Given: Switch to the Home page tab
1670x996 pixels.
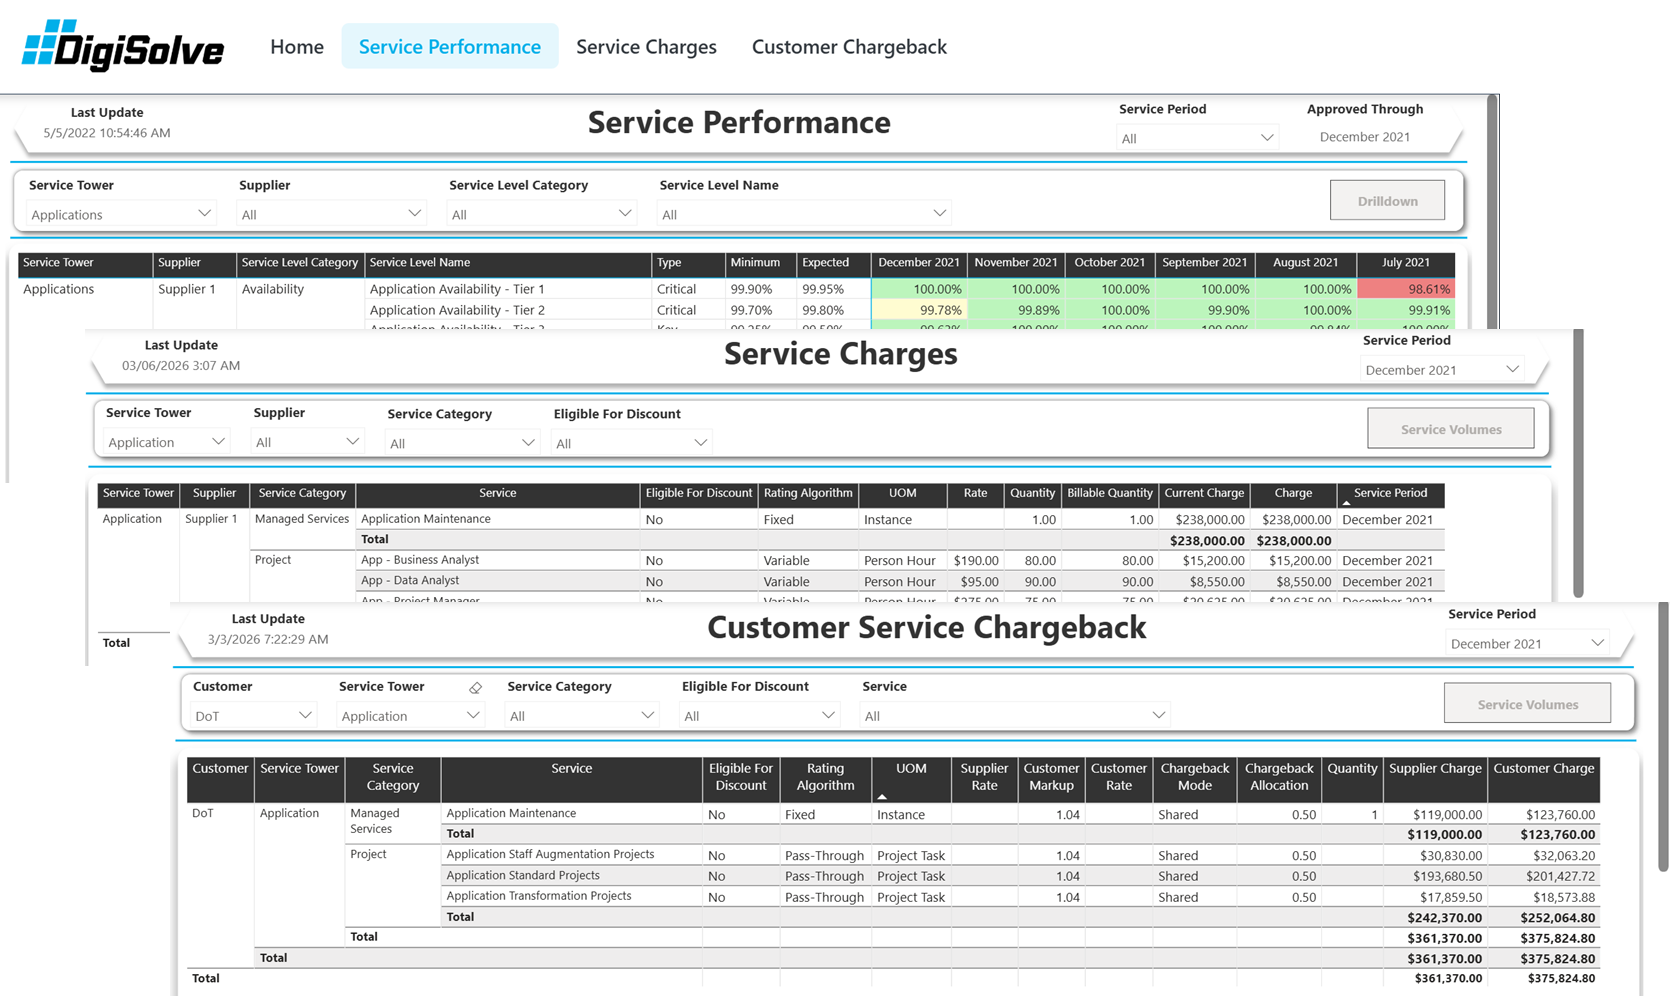Looking at the screenshot, I should (x=296, y=46).
